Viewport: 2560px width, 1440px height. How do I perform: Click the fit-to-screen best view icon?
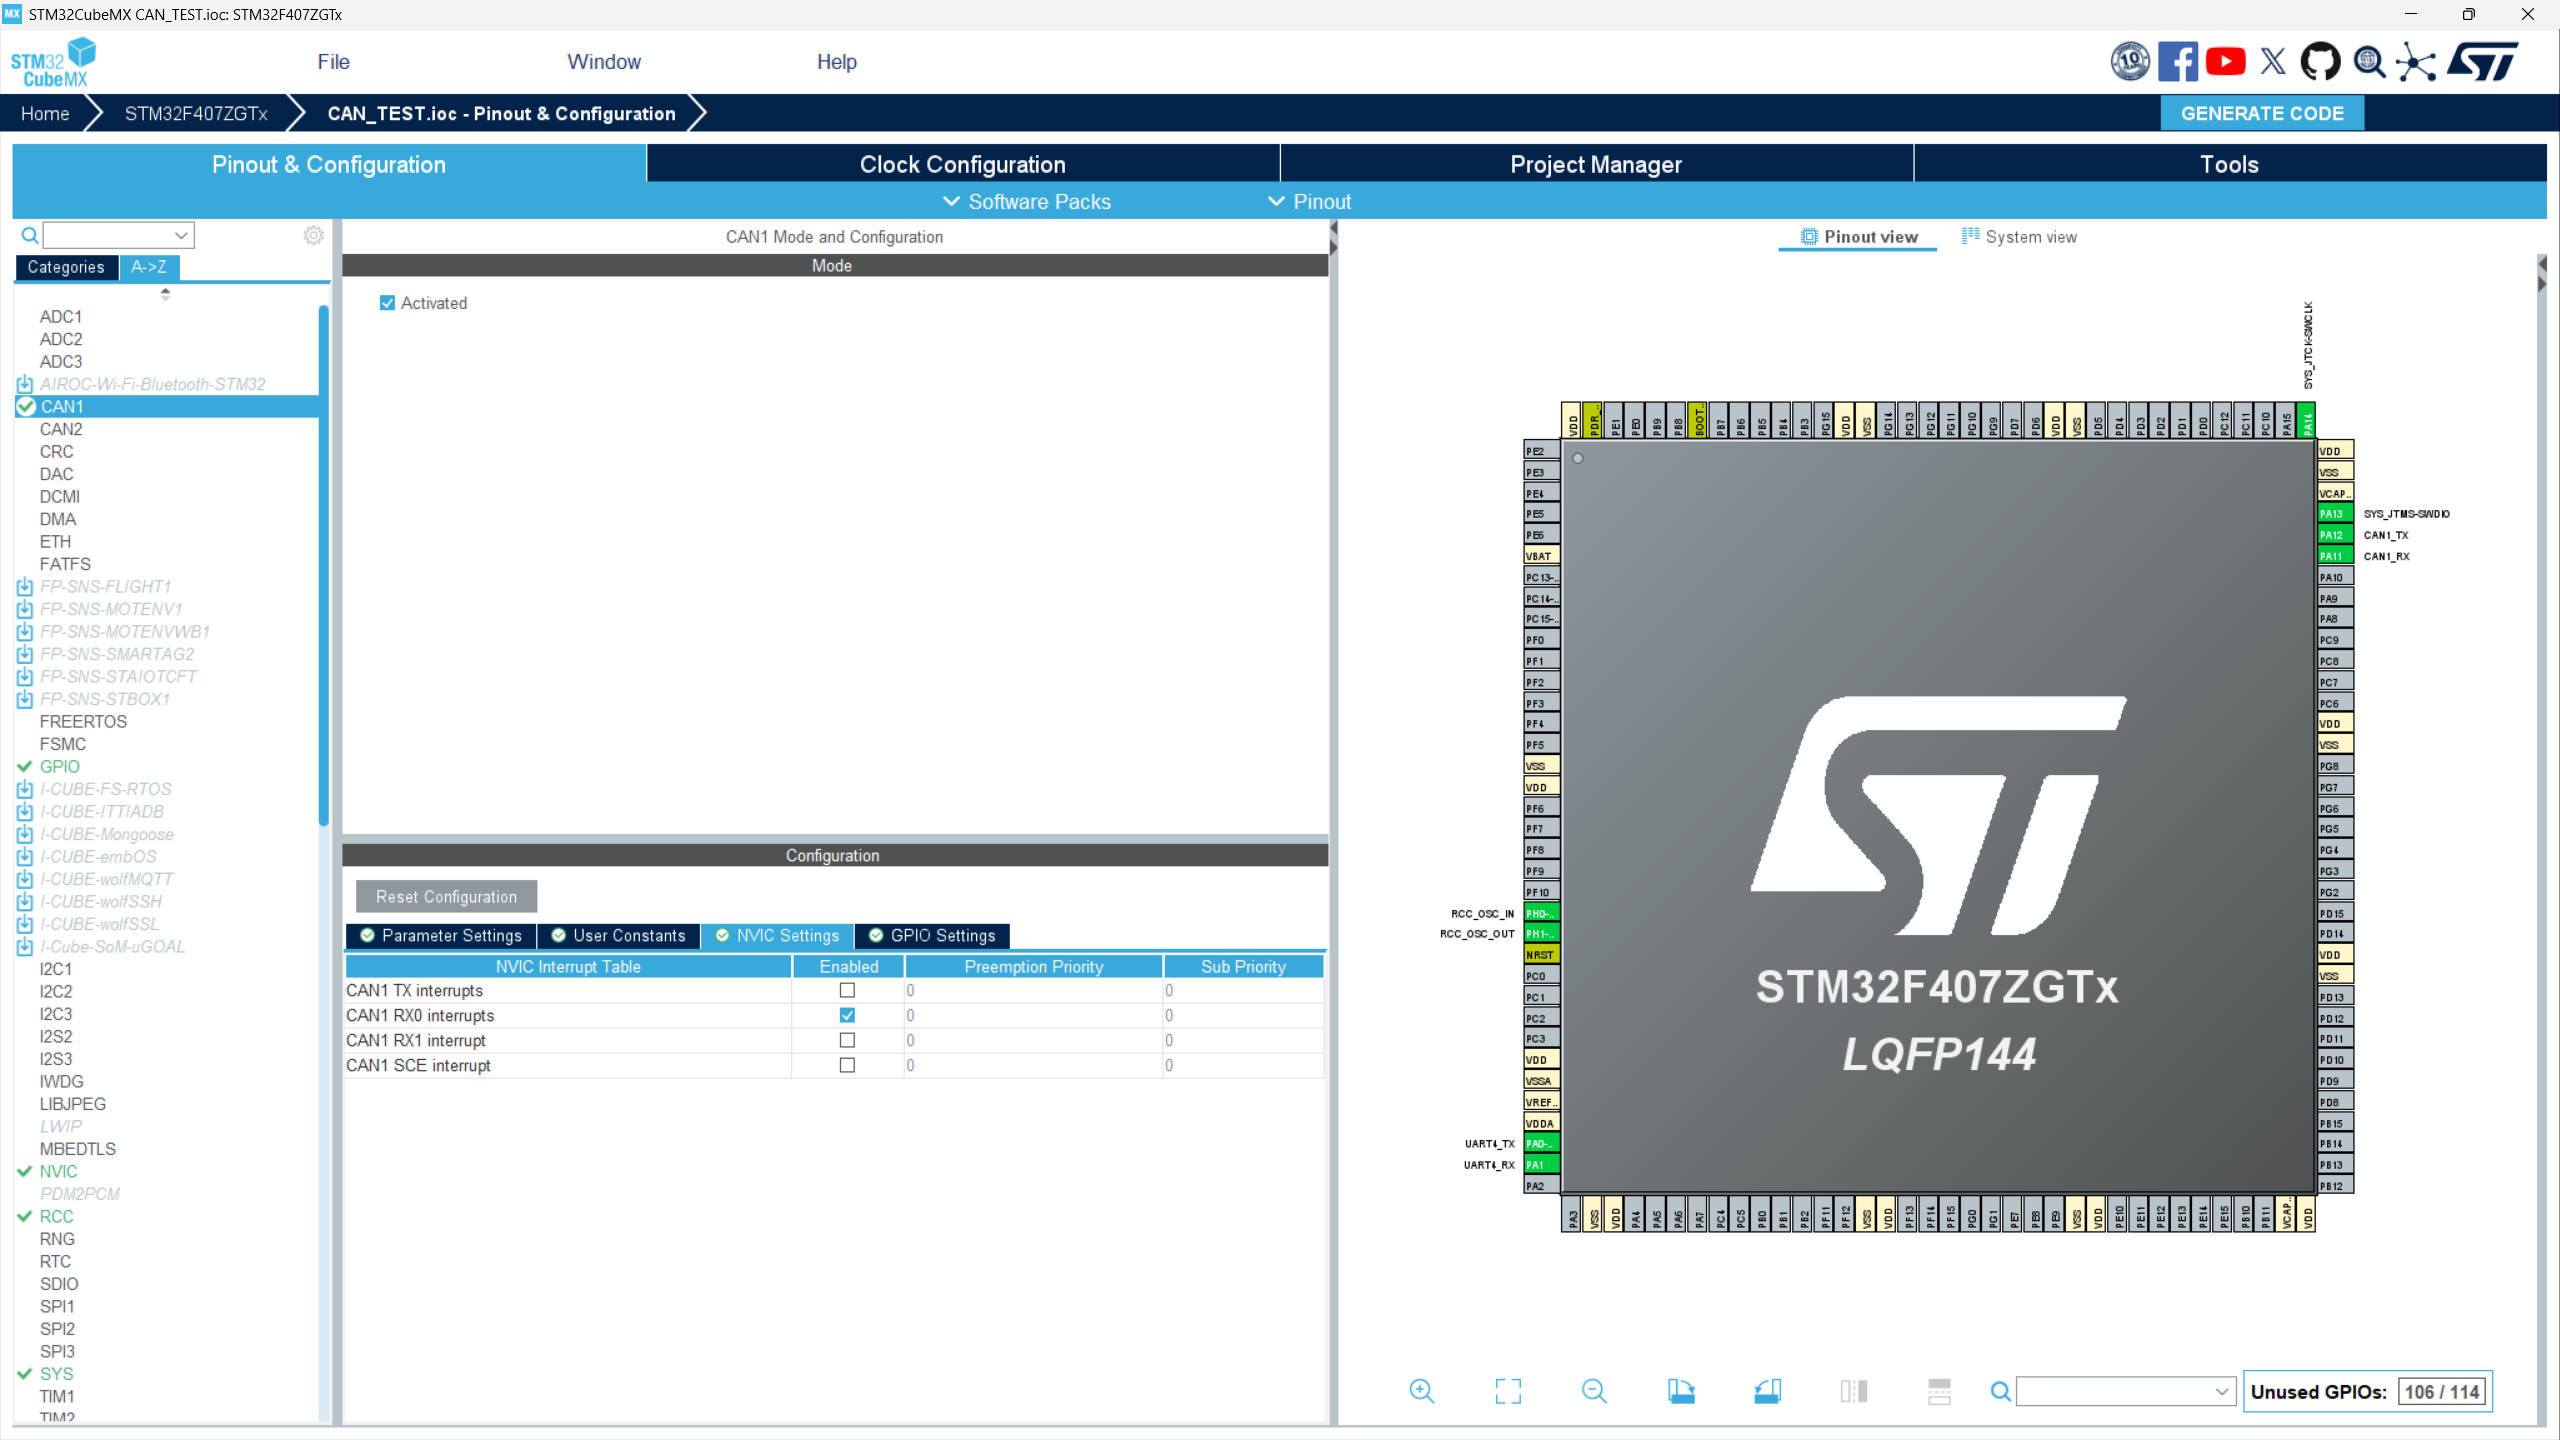pyautogui.click(x=1508, y=1391)
